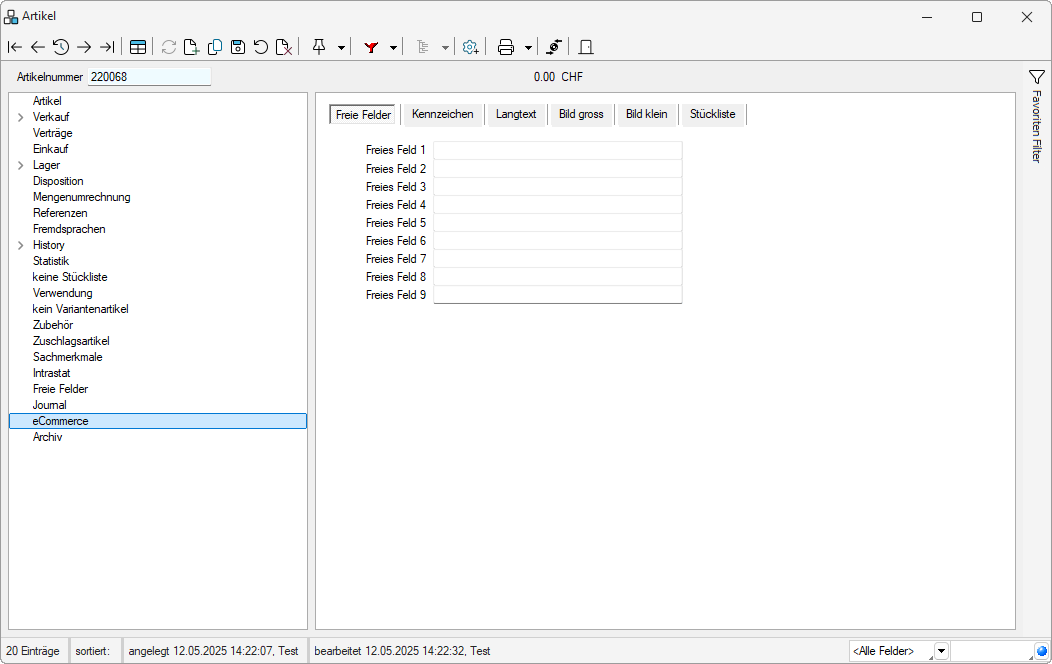Select Intrastat in the tree
This screenshot has height=664, width=1052.
pos(52,373)
